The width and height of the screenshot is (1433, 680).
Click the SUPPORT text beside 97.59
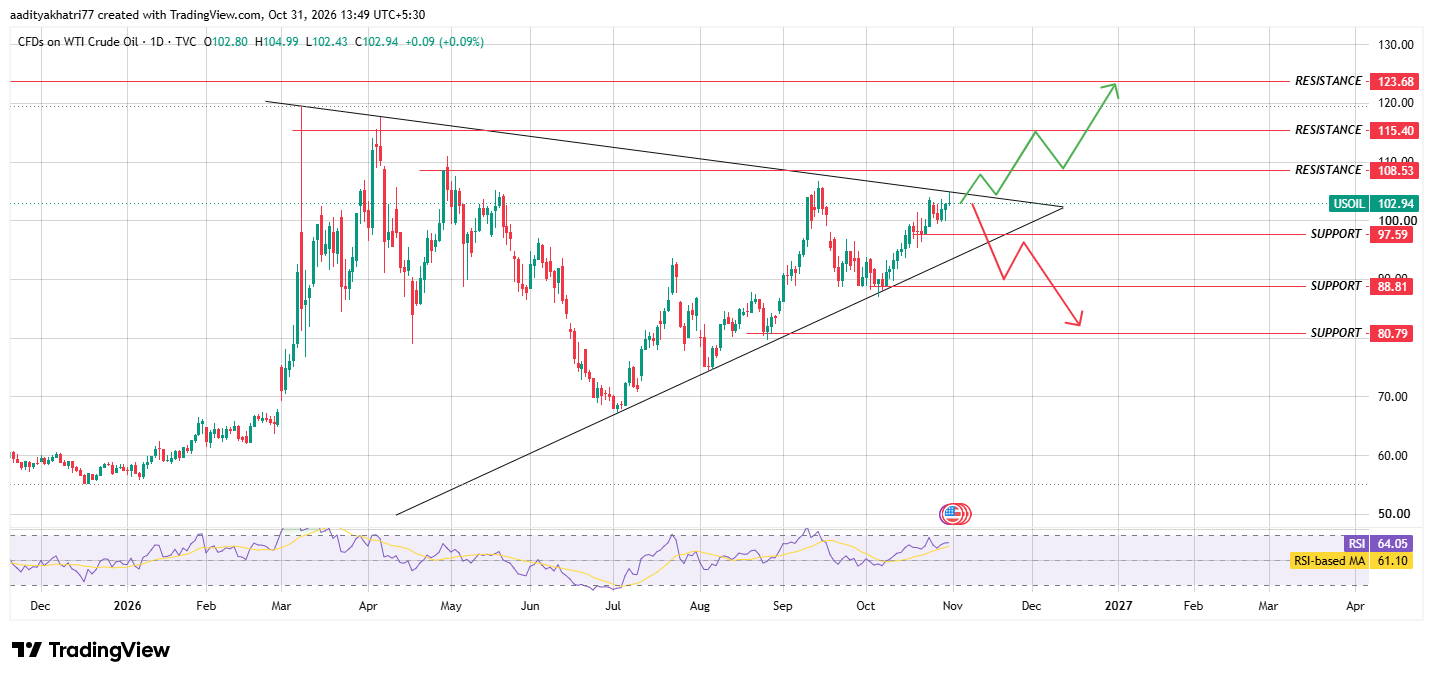coord(1336,234)
